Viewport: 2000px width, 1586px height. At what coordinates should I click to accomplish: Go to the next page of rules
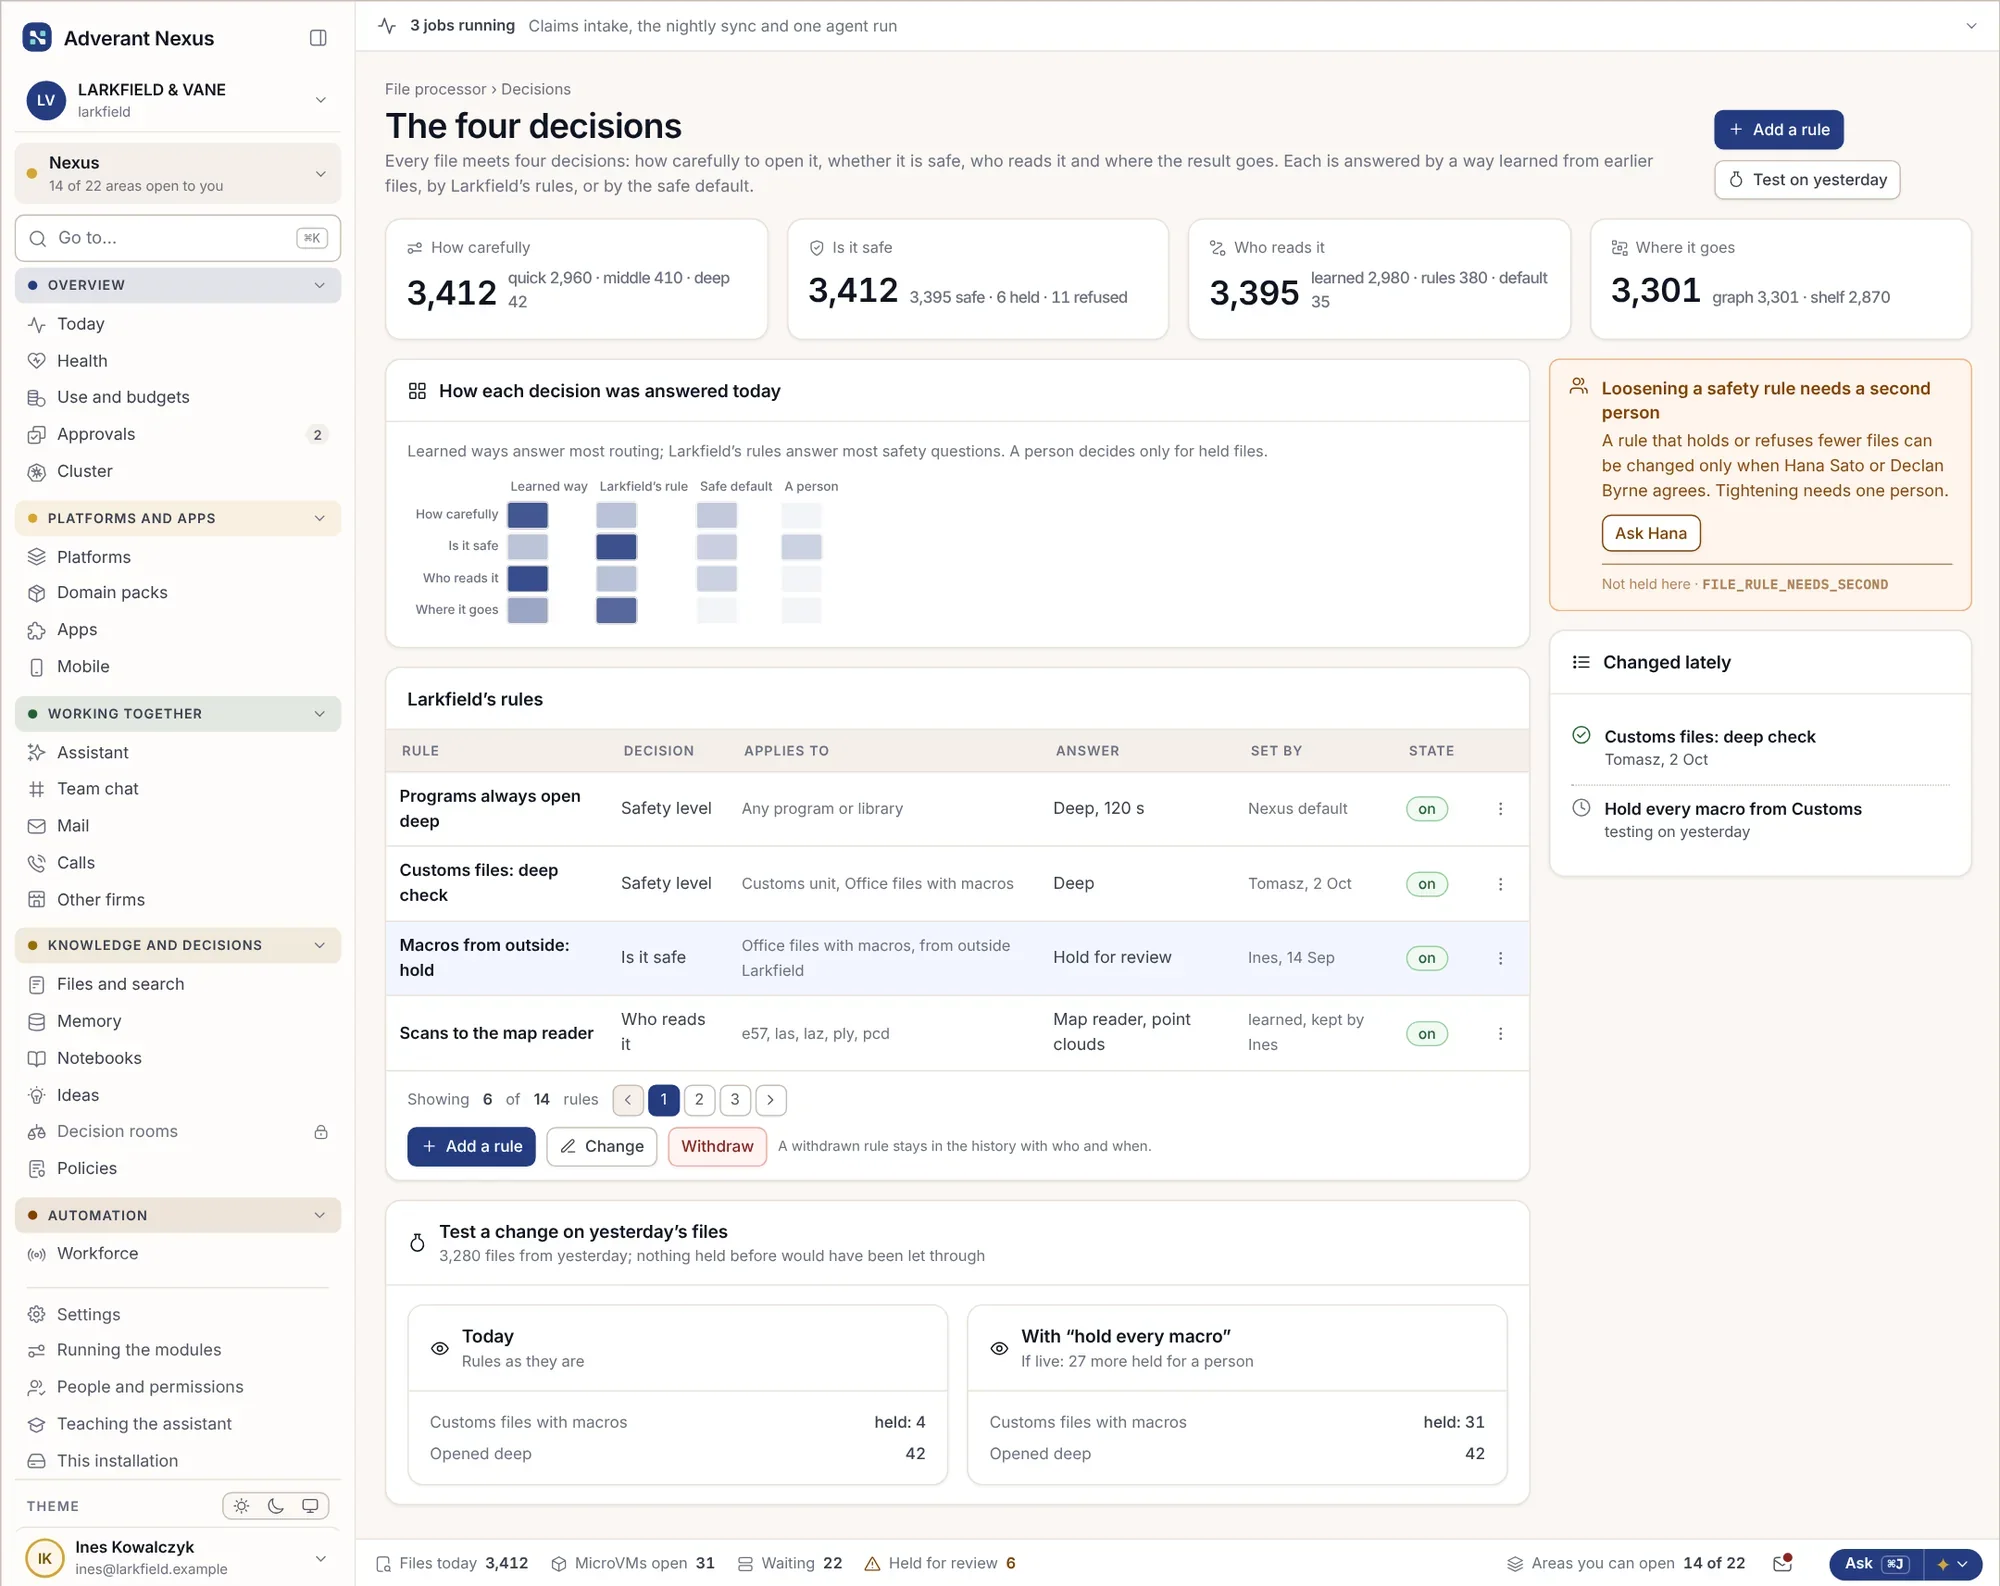(770, 1100)
